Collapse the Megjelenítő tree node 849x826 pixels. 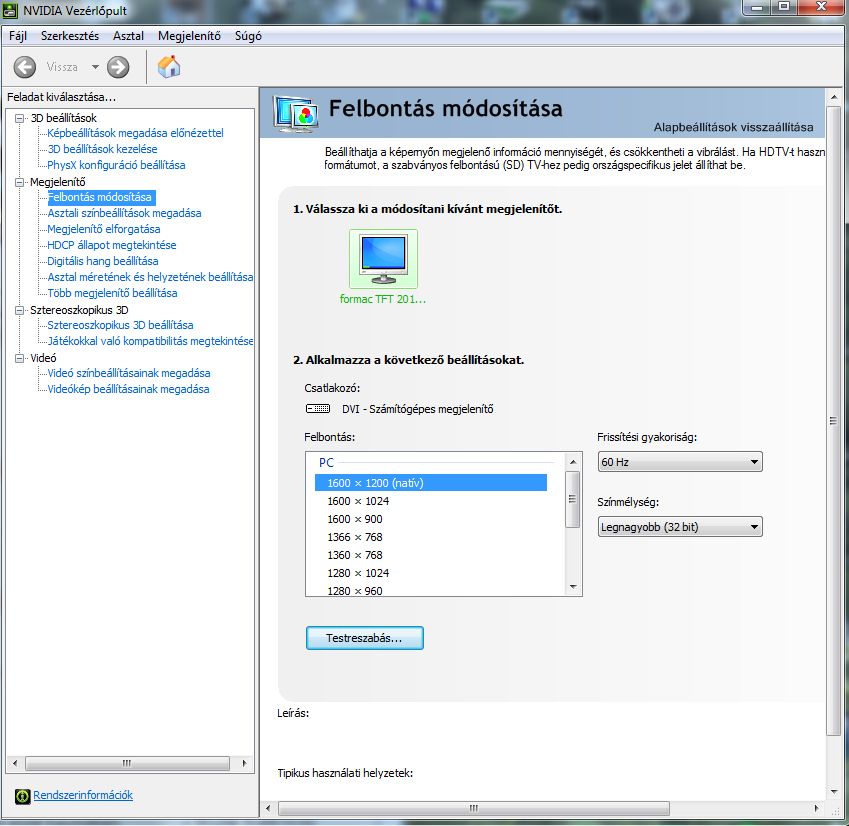point(19,182)
